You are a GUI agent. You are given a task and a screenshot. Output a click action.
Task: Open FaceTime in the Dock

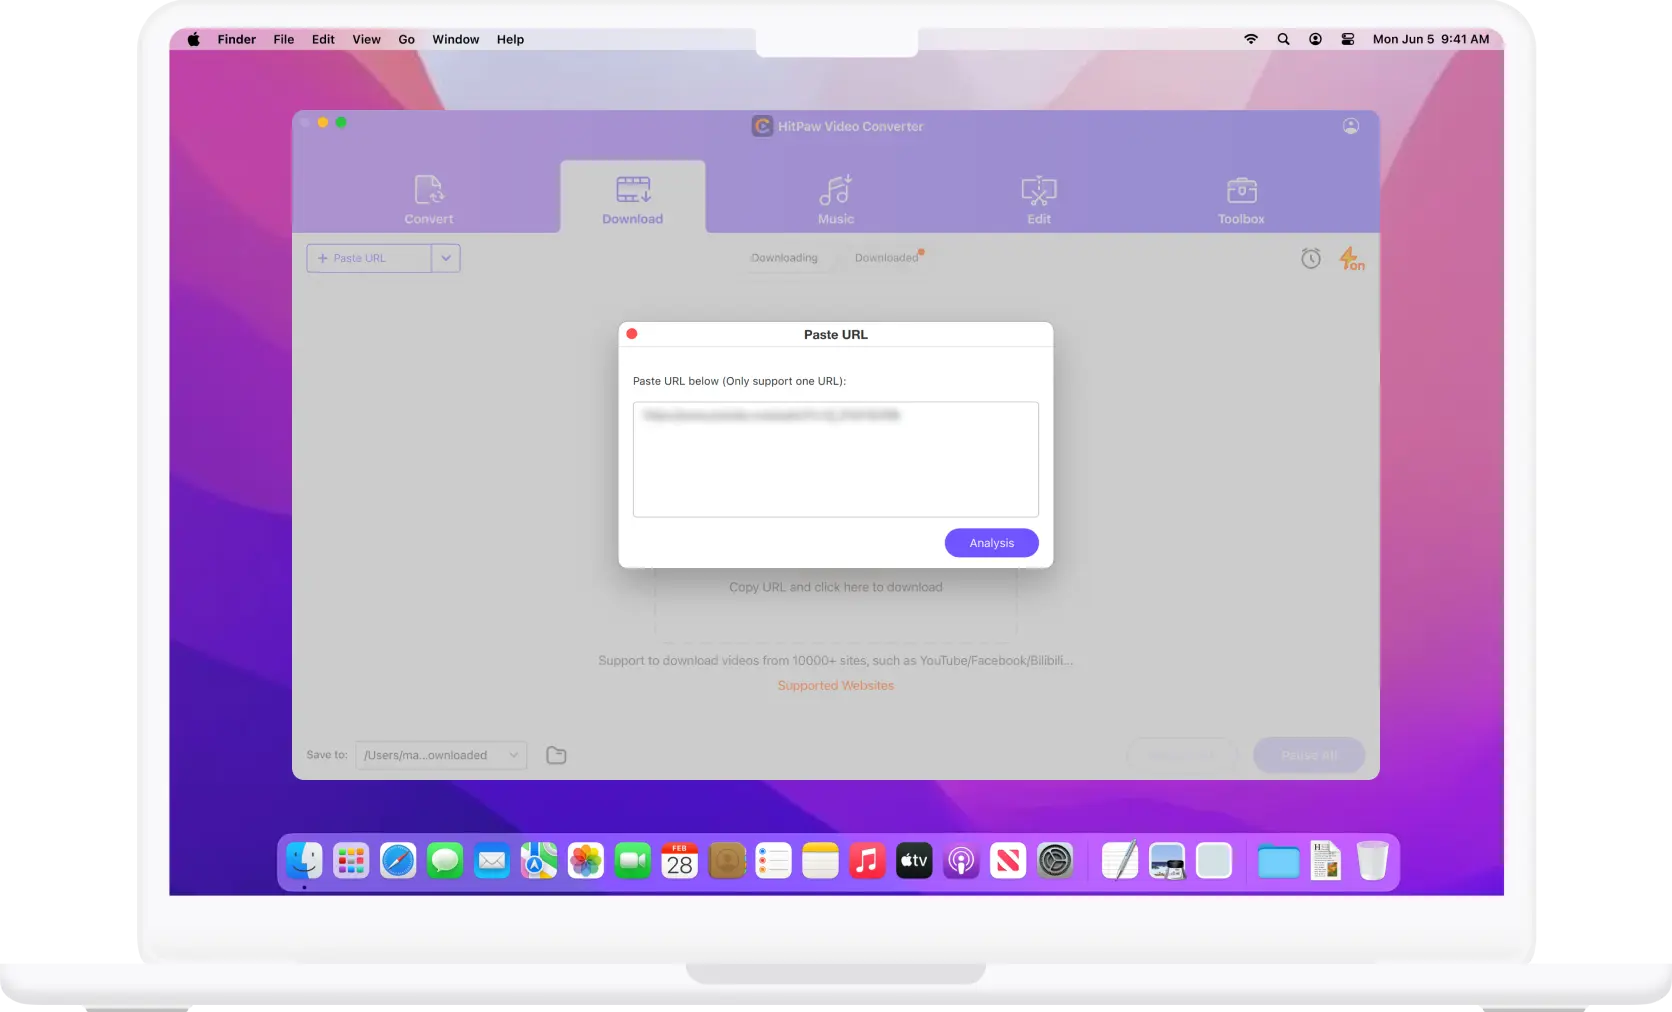[633, 861]
